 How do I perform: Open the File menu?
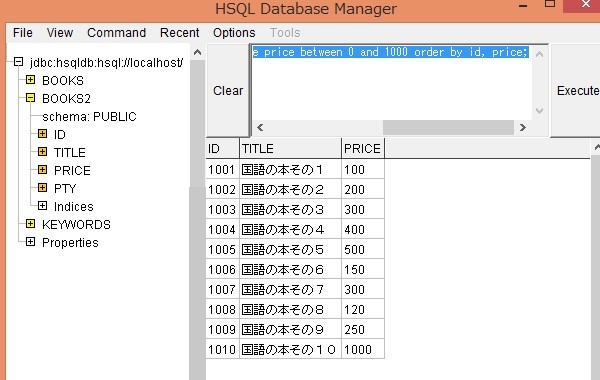pyautogui.click(x=23, y=33)
